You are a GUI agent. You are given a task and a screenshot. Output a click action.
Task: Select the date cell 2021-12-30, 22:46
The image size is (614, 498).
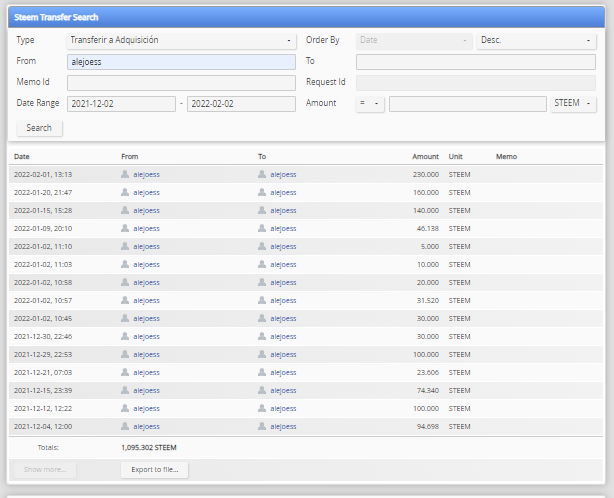coord(43,337)
